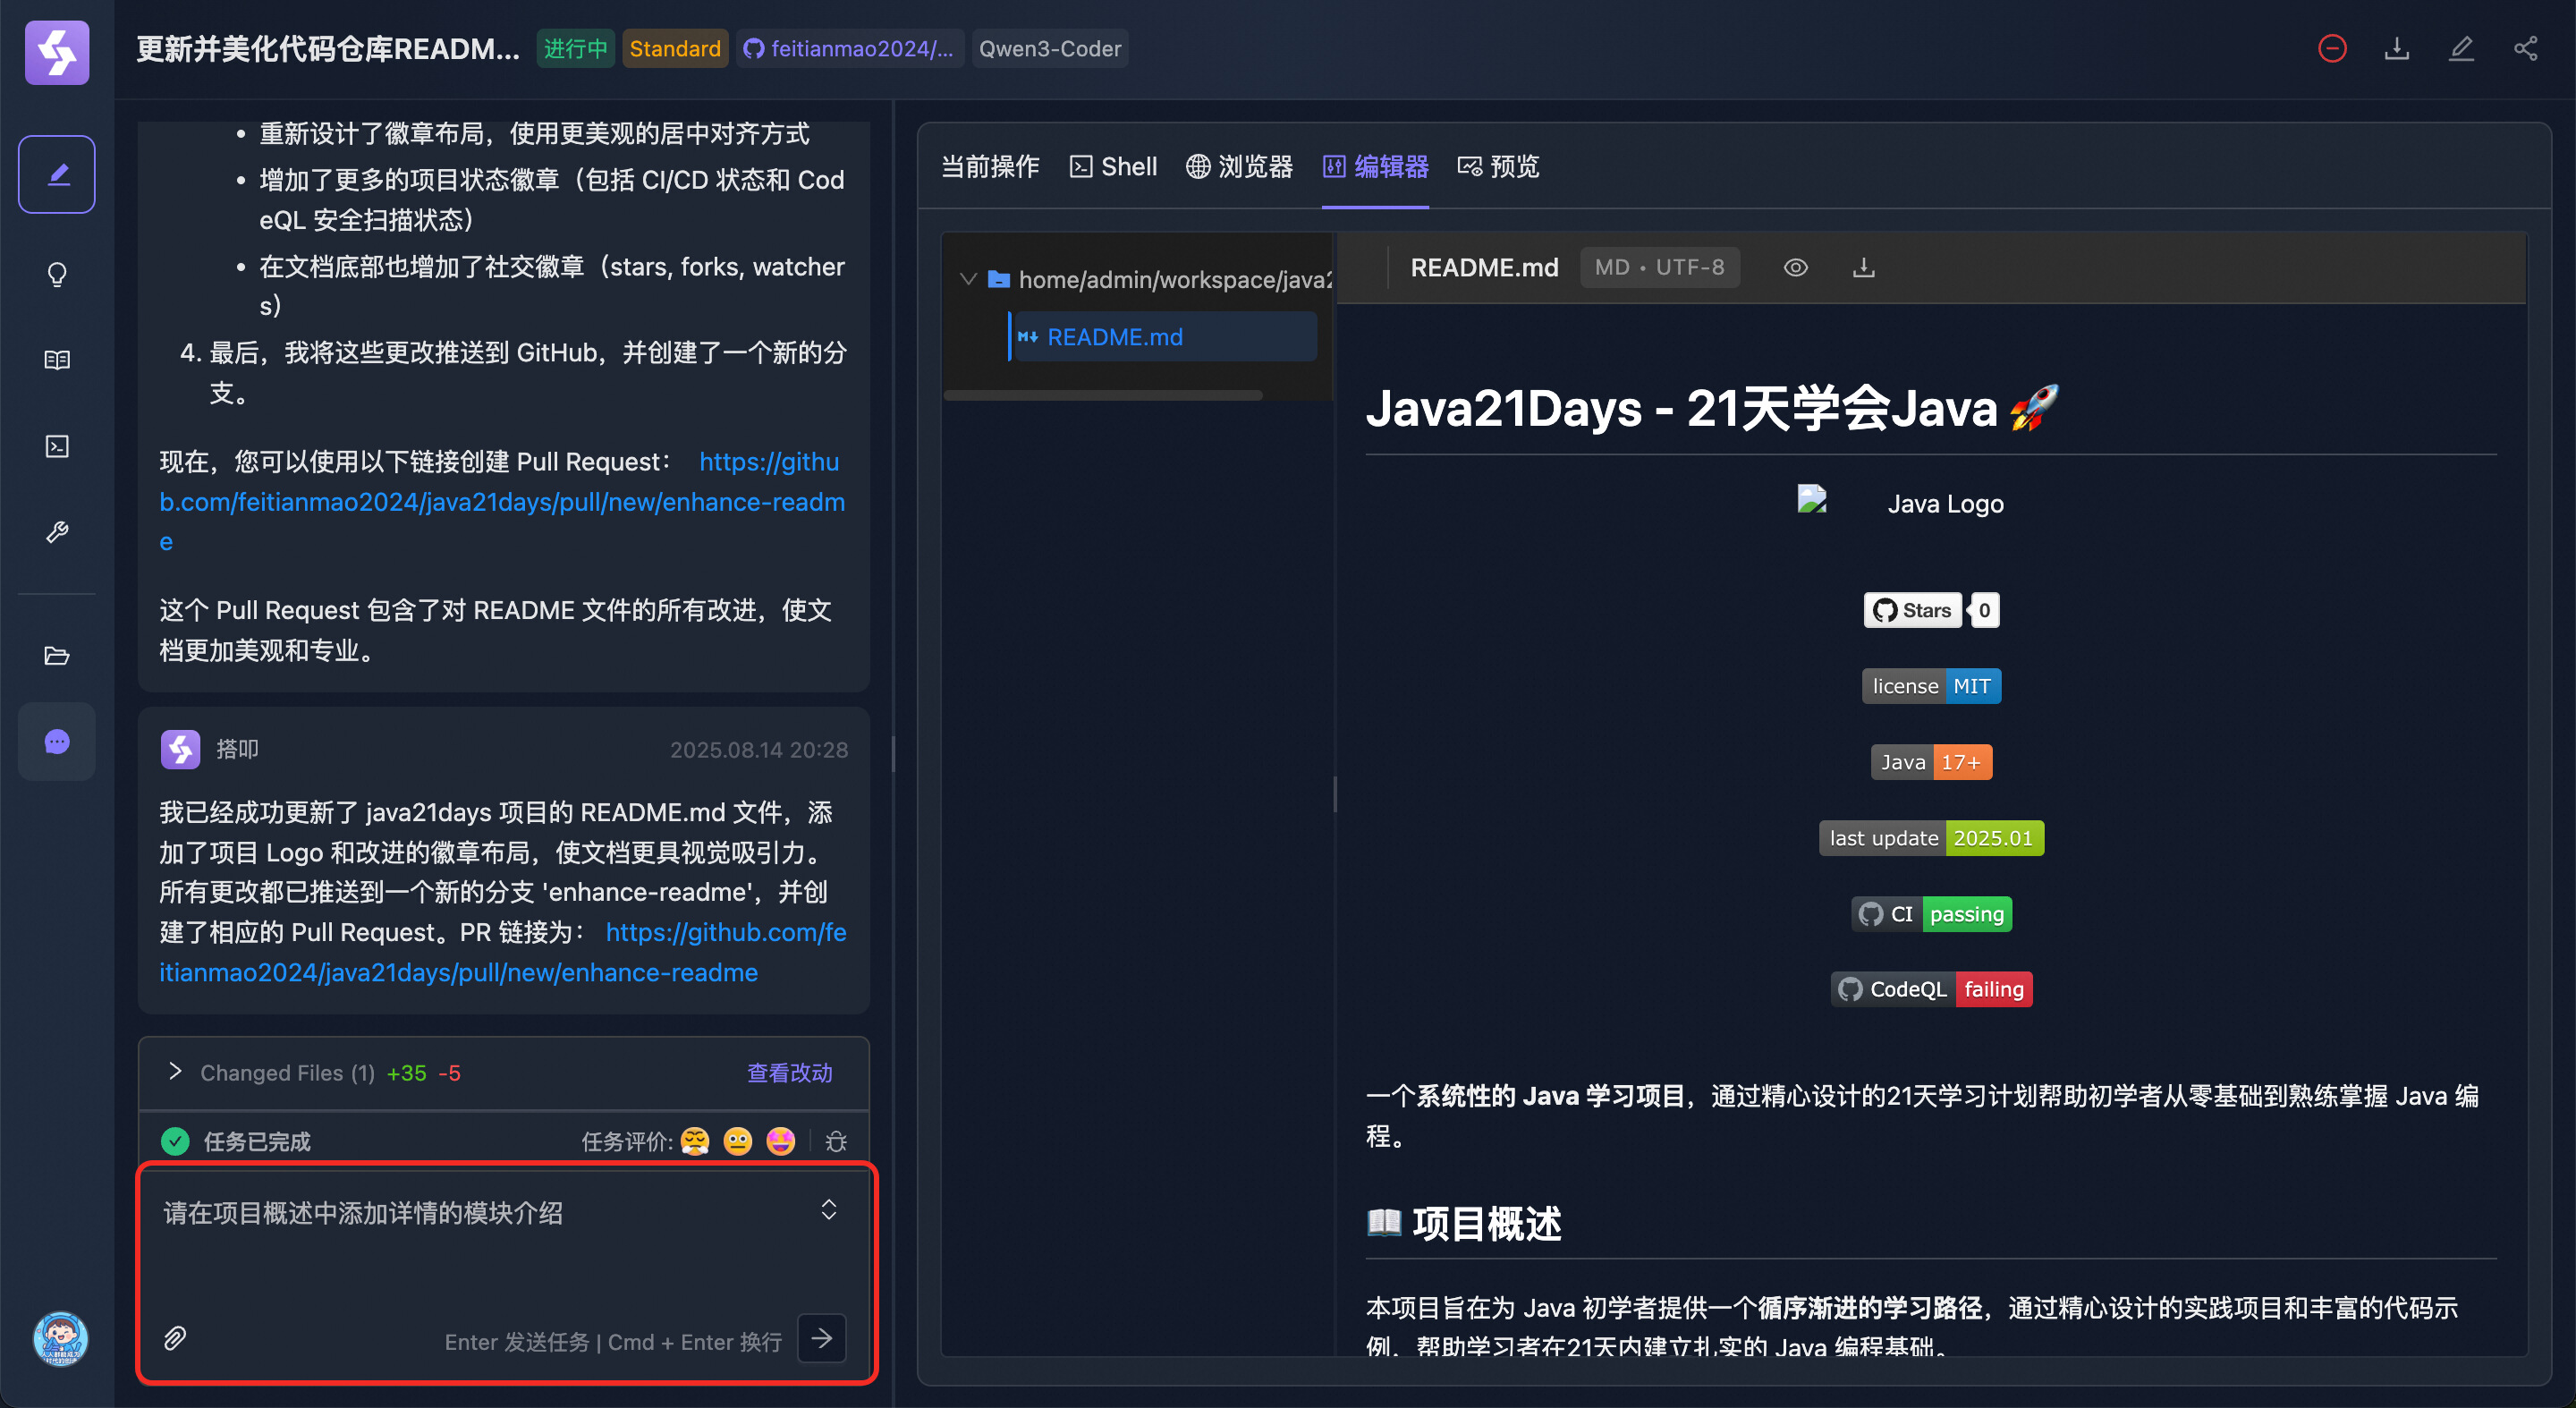The image size is (2576, 1408).
Task: Click the send task arrow button
Action: click(x=821, y=1338)
